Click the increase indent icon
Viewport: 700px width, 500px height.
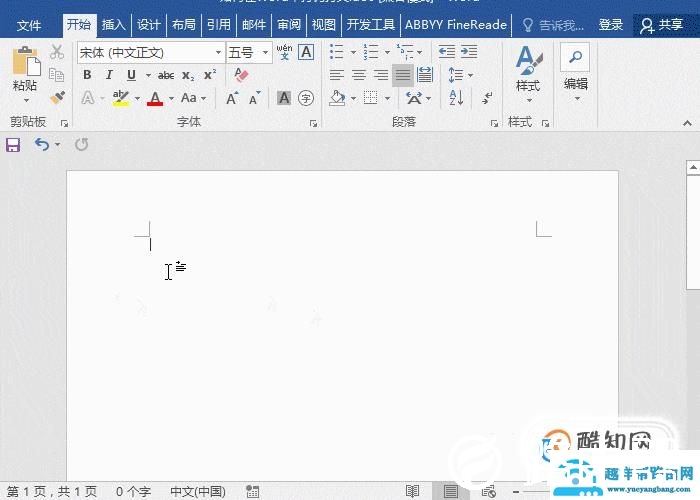469,52
